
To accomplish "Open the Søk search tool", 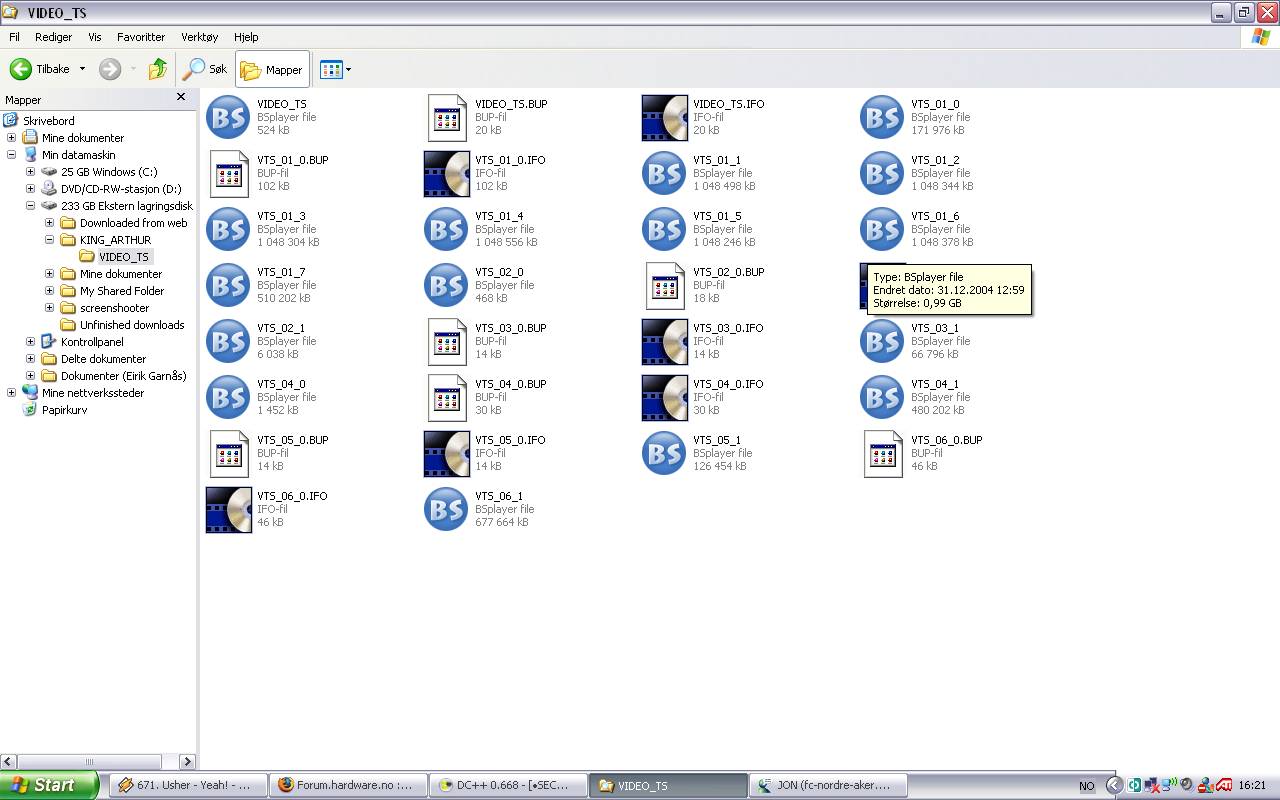I will click(x=205, y=69).
